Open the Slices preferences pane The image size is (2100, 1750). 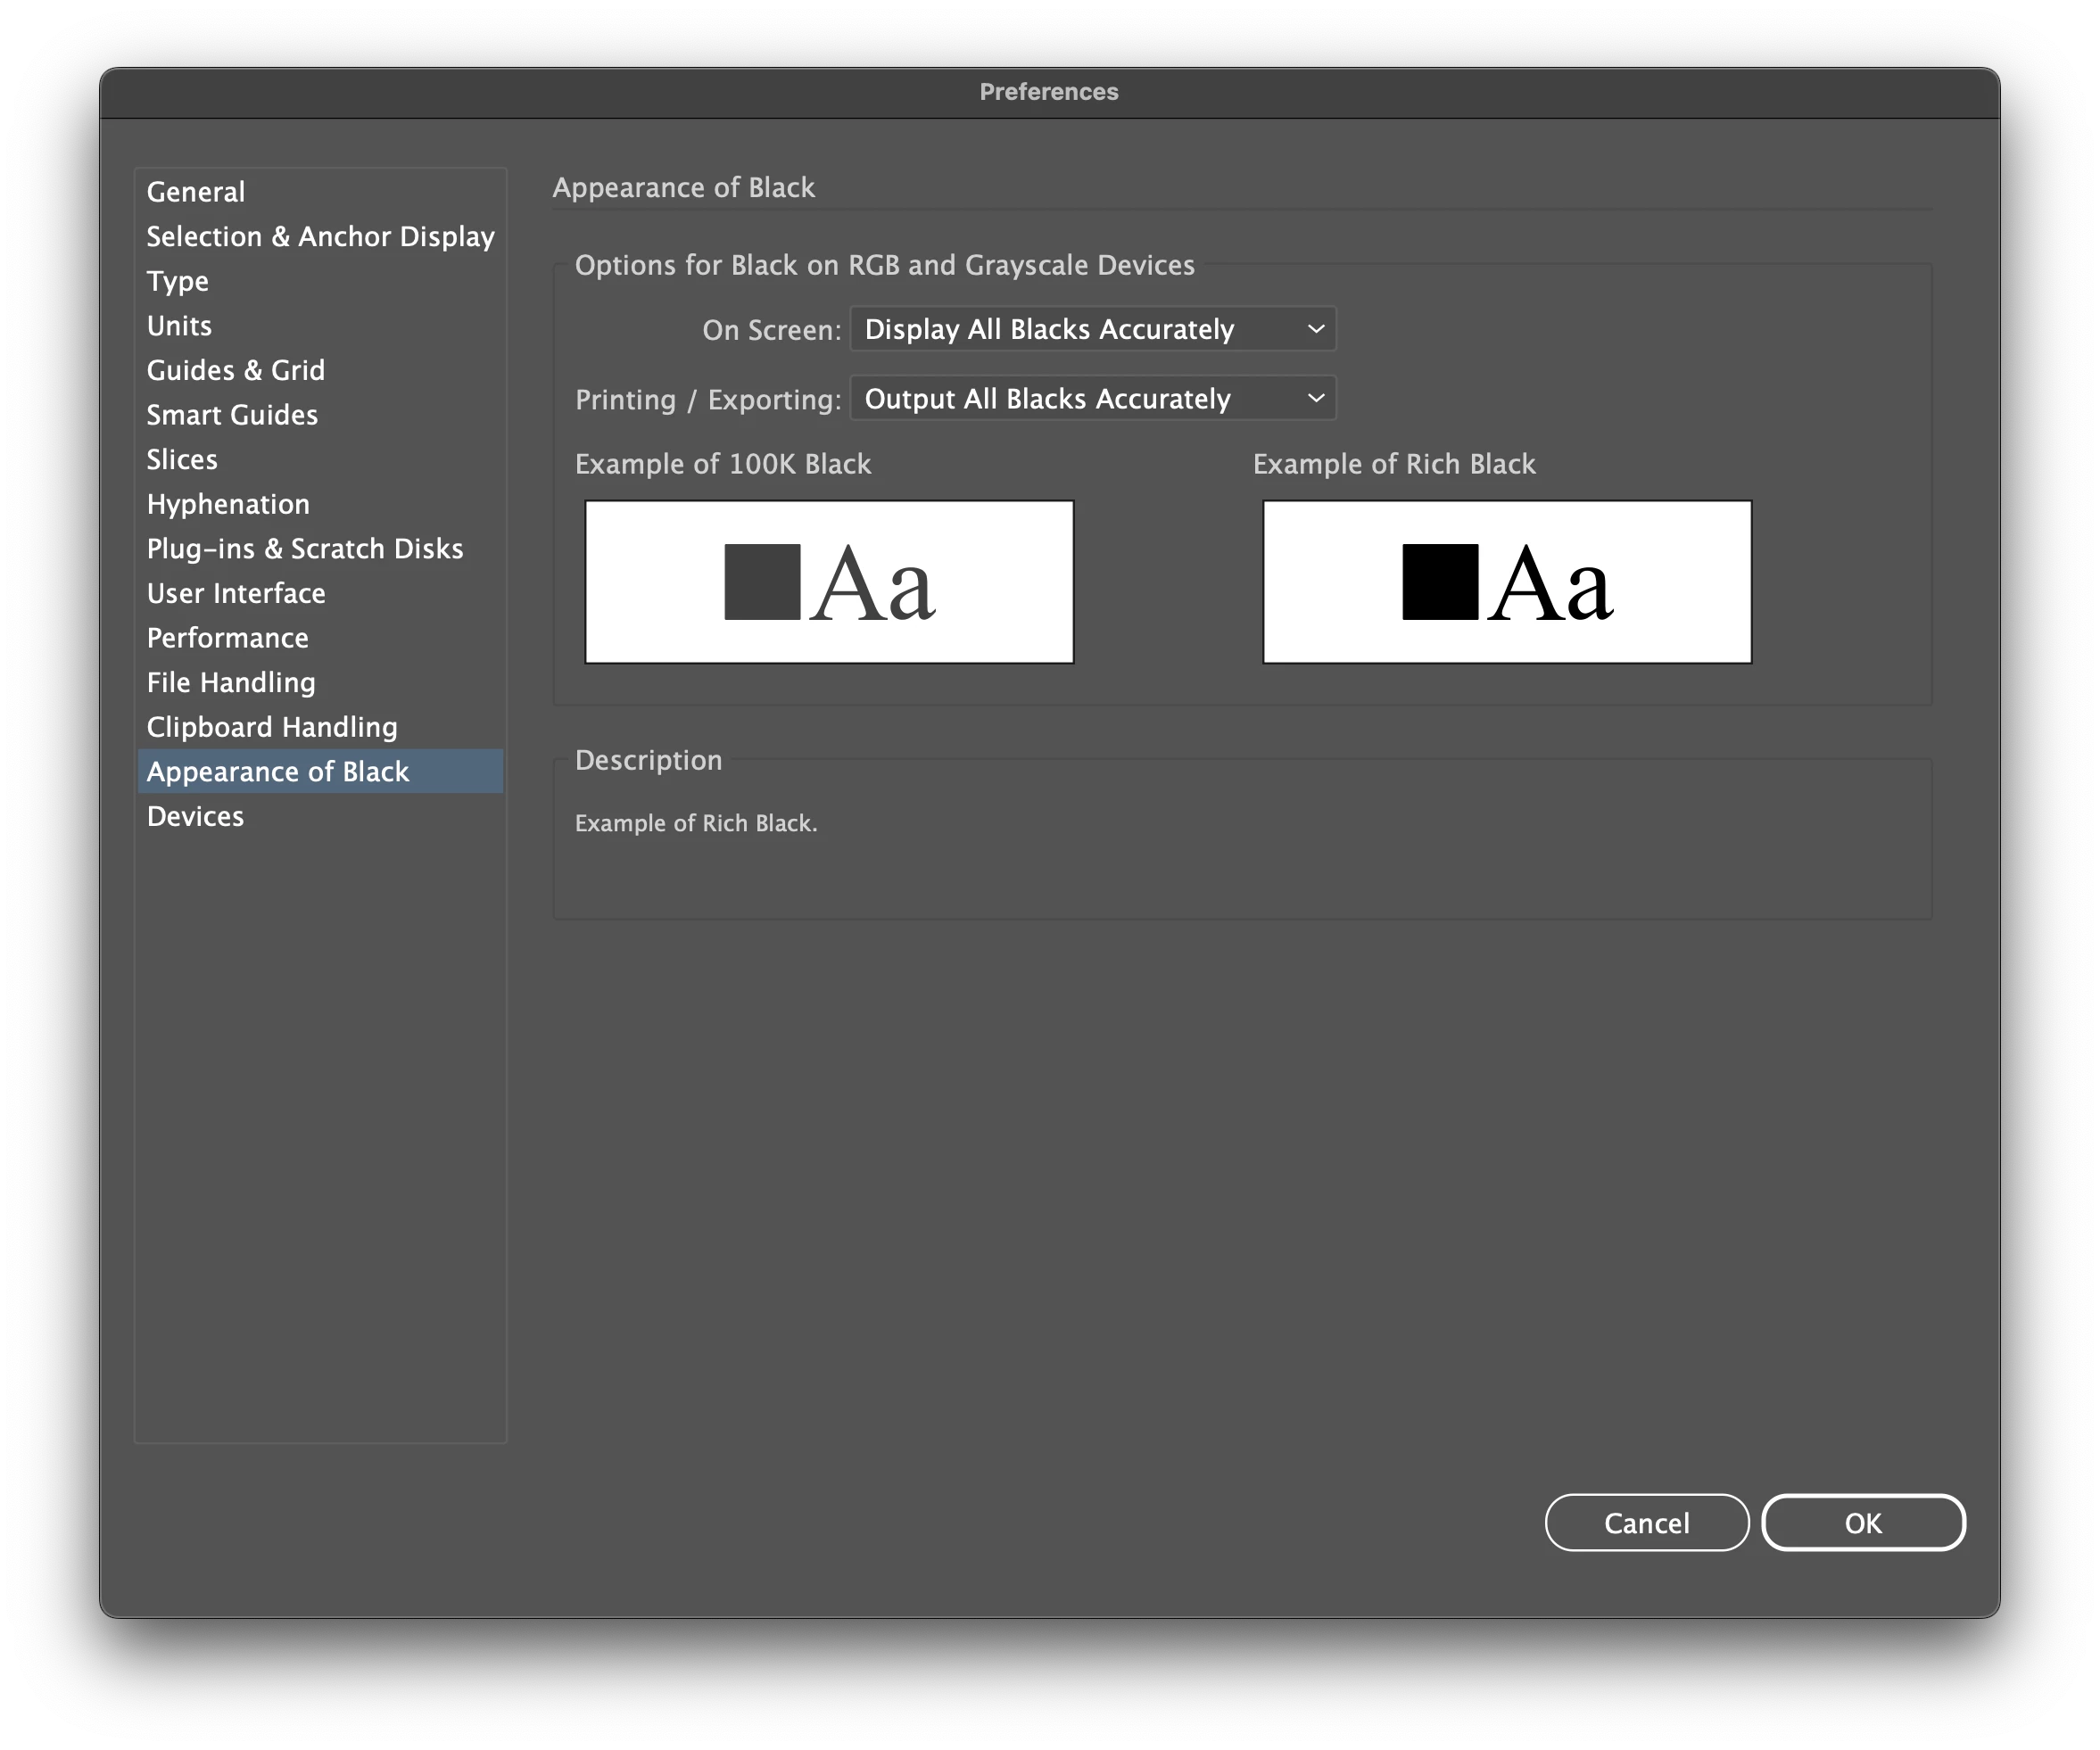click(182, 460)
